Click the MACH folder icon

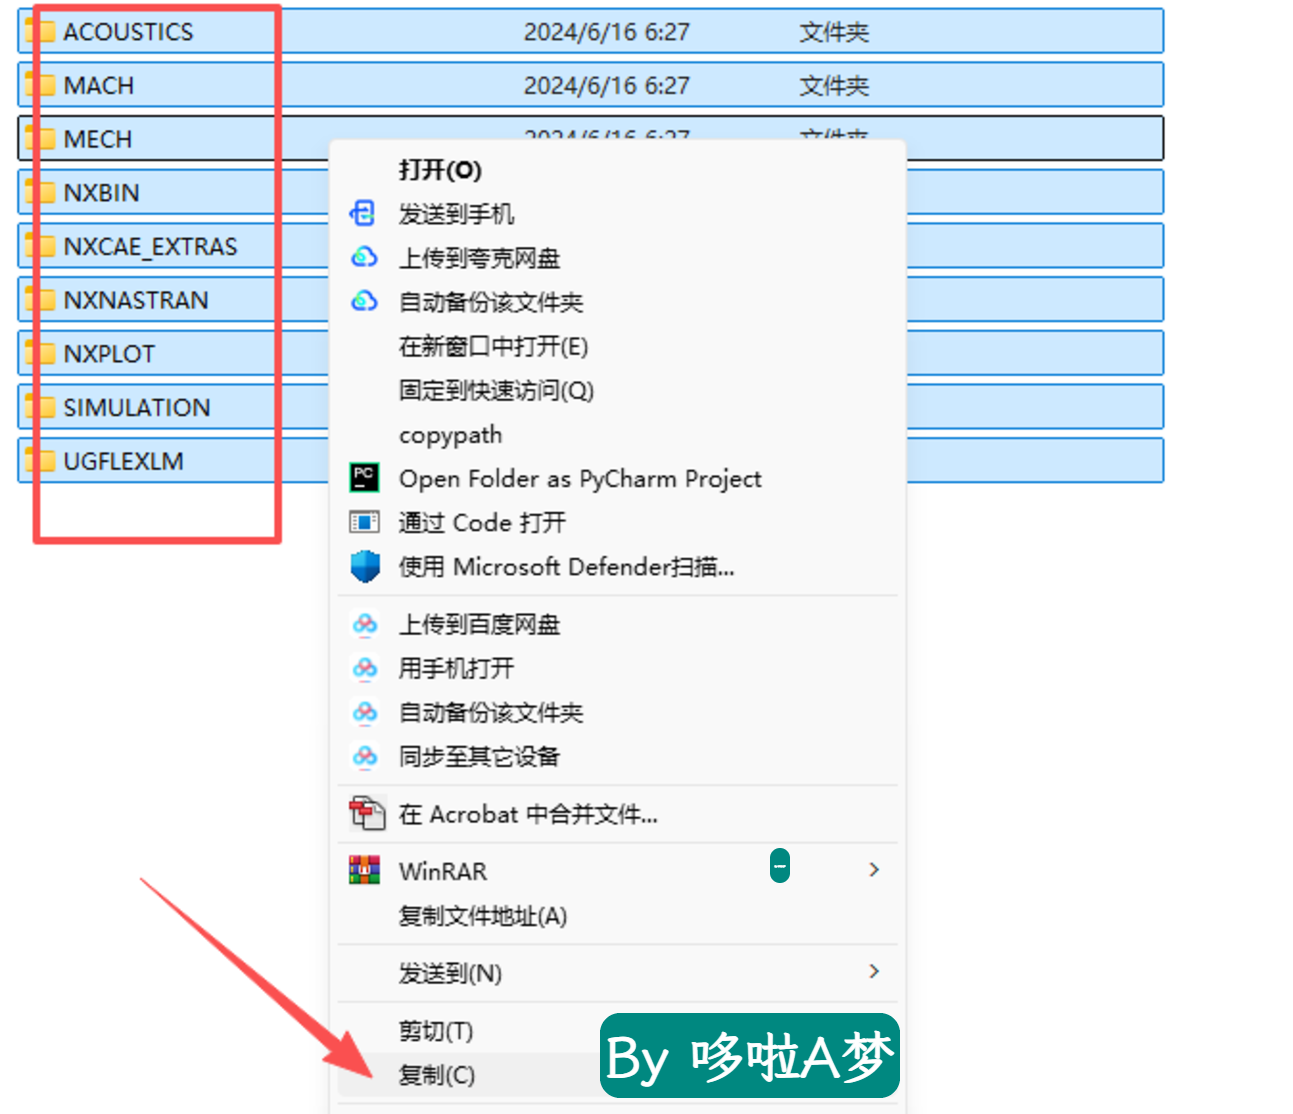click(x=41, y=85)
